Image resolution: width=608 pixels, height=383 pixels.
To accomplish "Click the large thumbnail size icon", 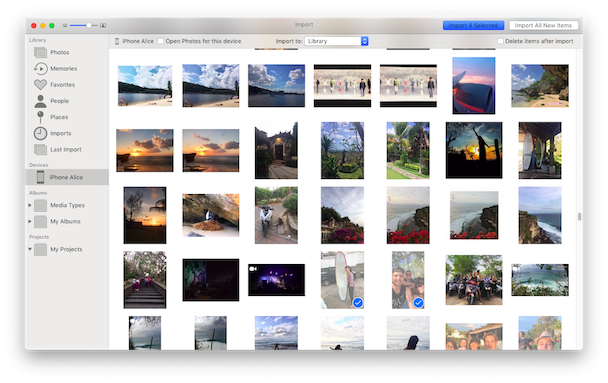I will tap(103, 26).
